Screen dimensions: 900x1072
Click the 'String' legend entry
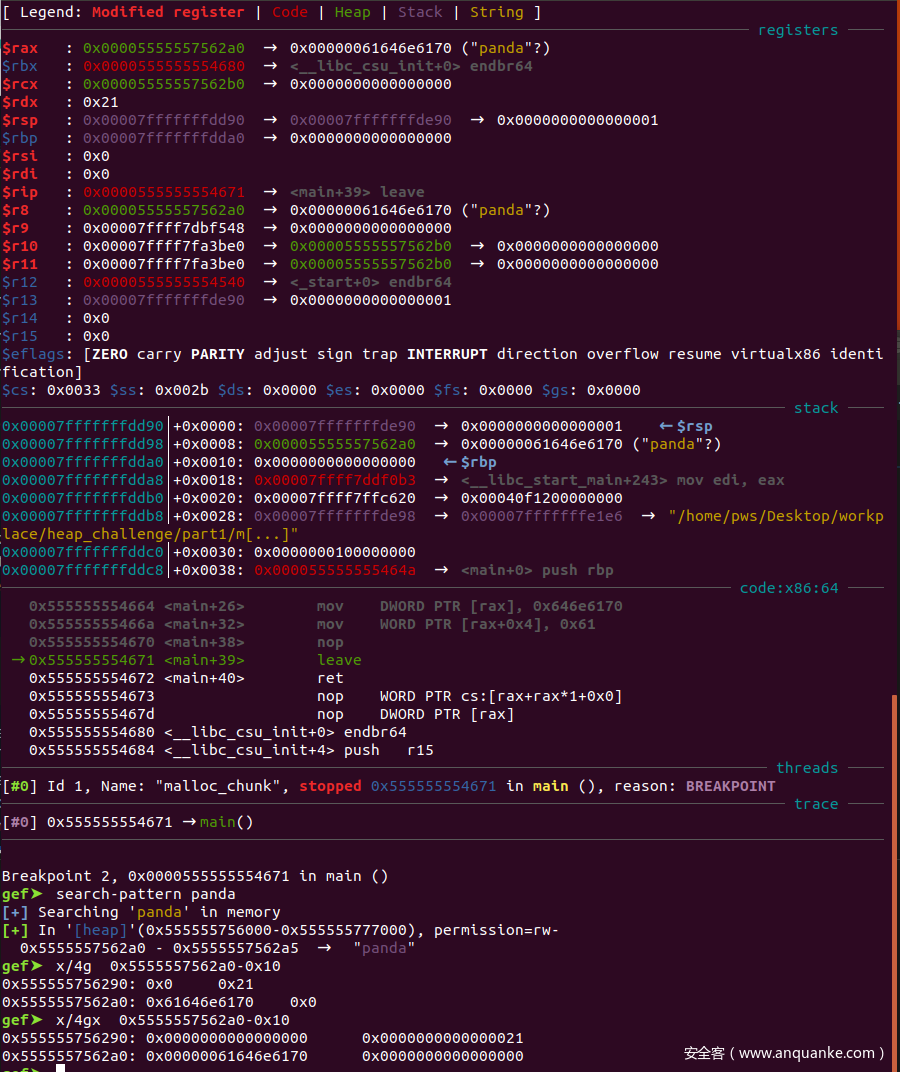[x=496, y=12]
